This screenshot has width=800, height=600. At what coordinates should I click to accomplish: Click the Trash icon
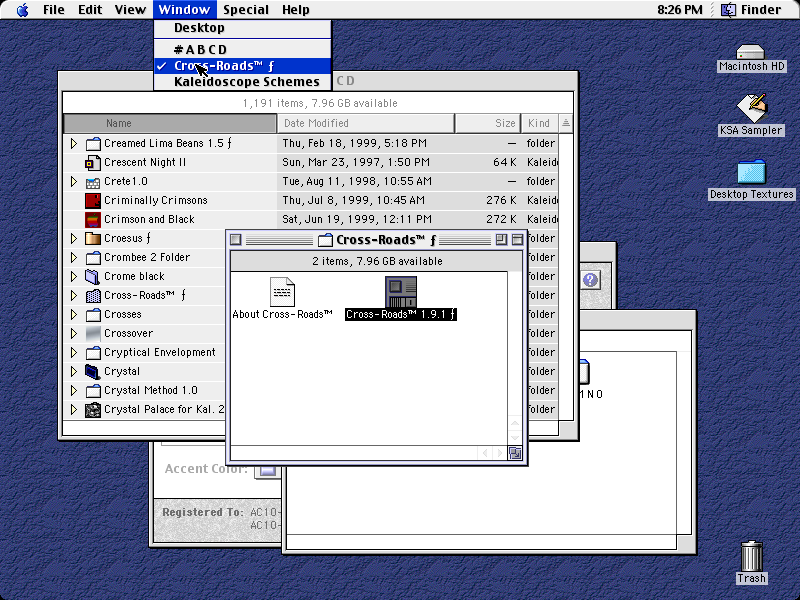click(x=751, y=556)
